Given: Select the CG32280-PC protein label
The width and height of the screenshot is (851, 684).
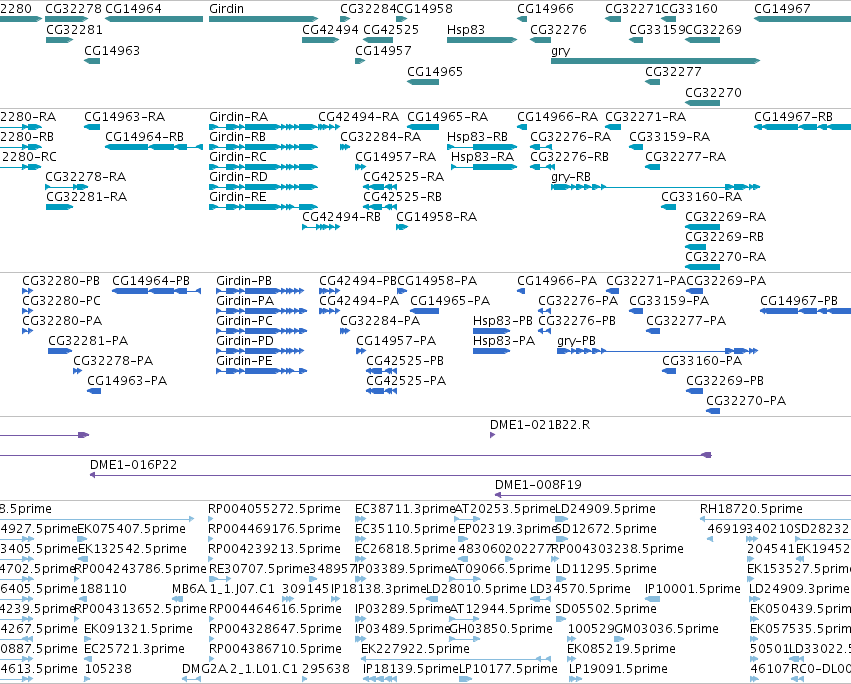Looking at the screenshot, I should pyautogui.click(x=61, y=301).
